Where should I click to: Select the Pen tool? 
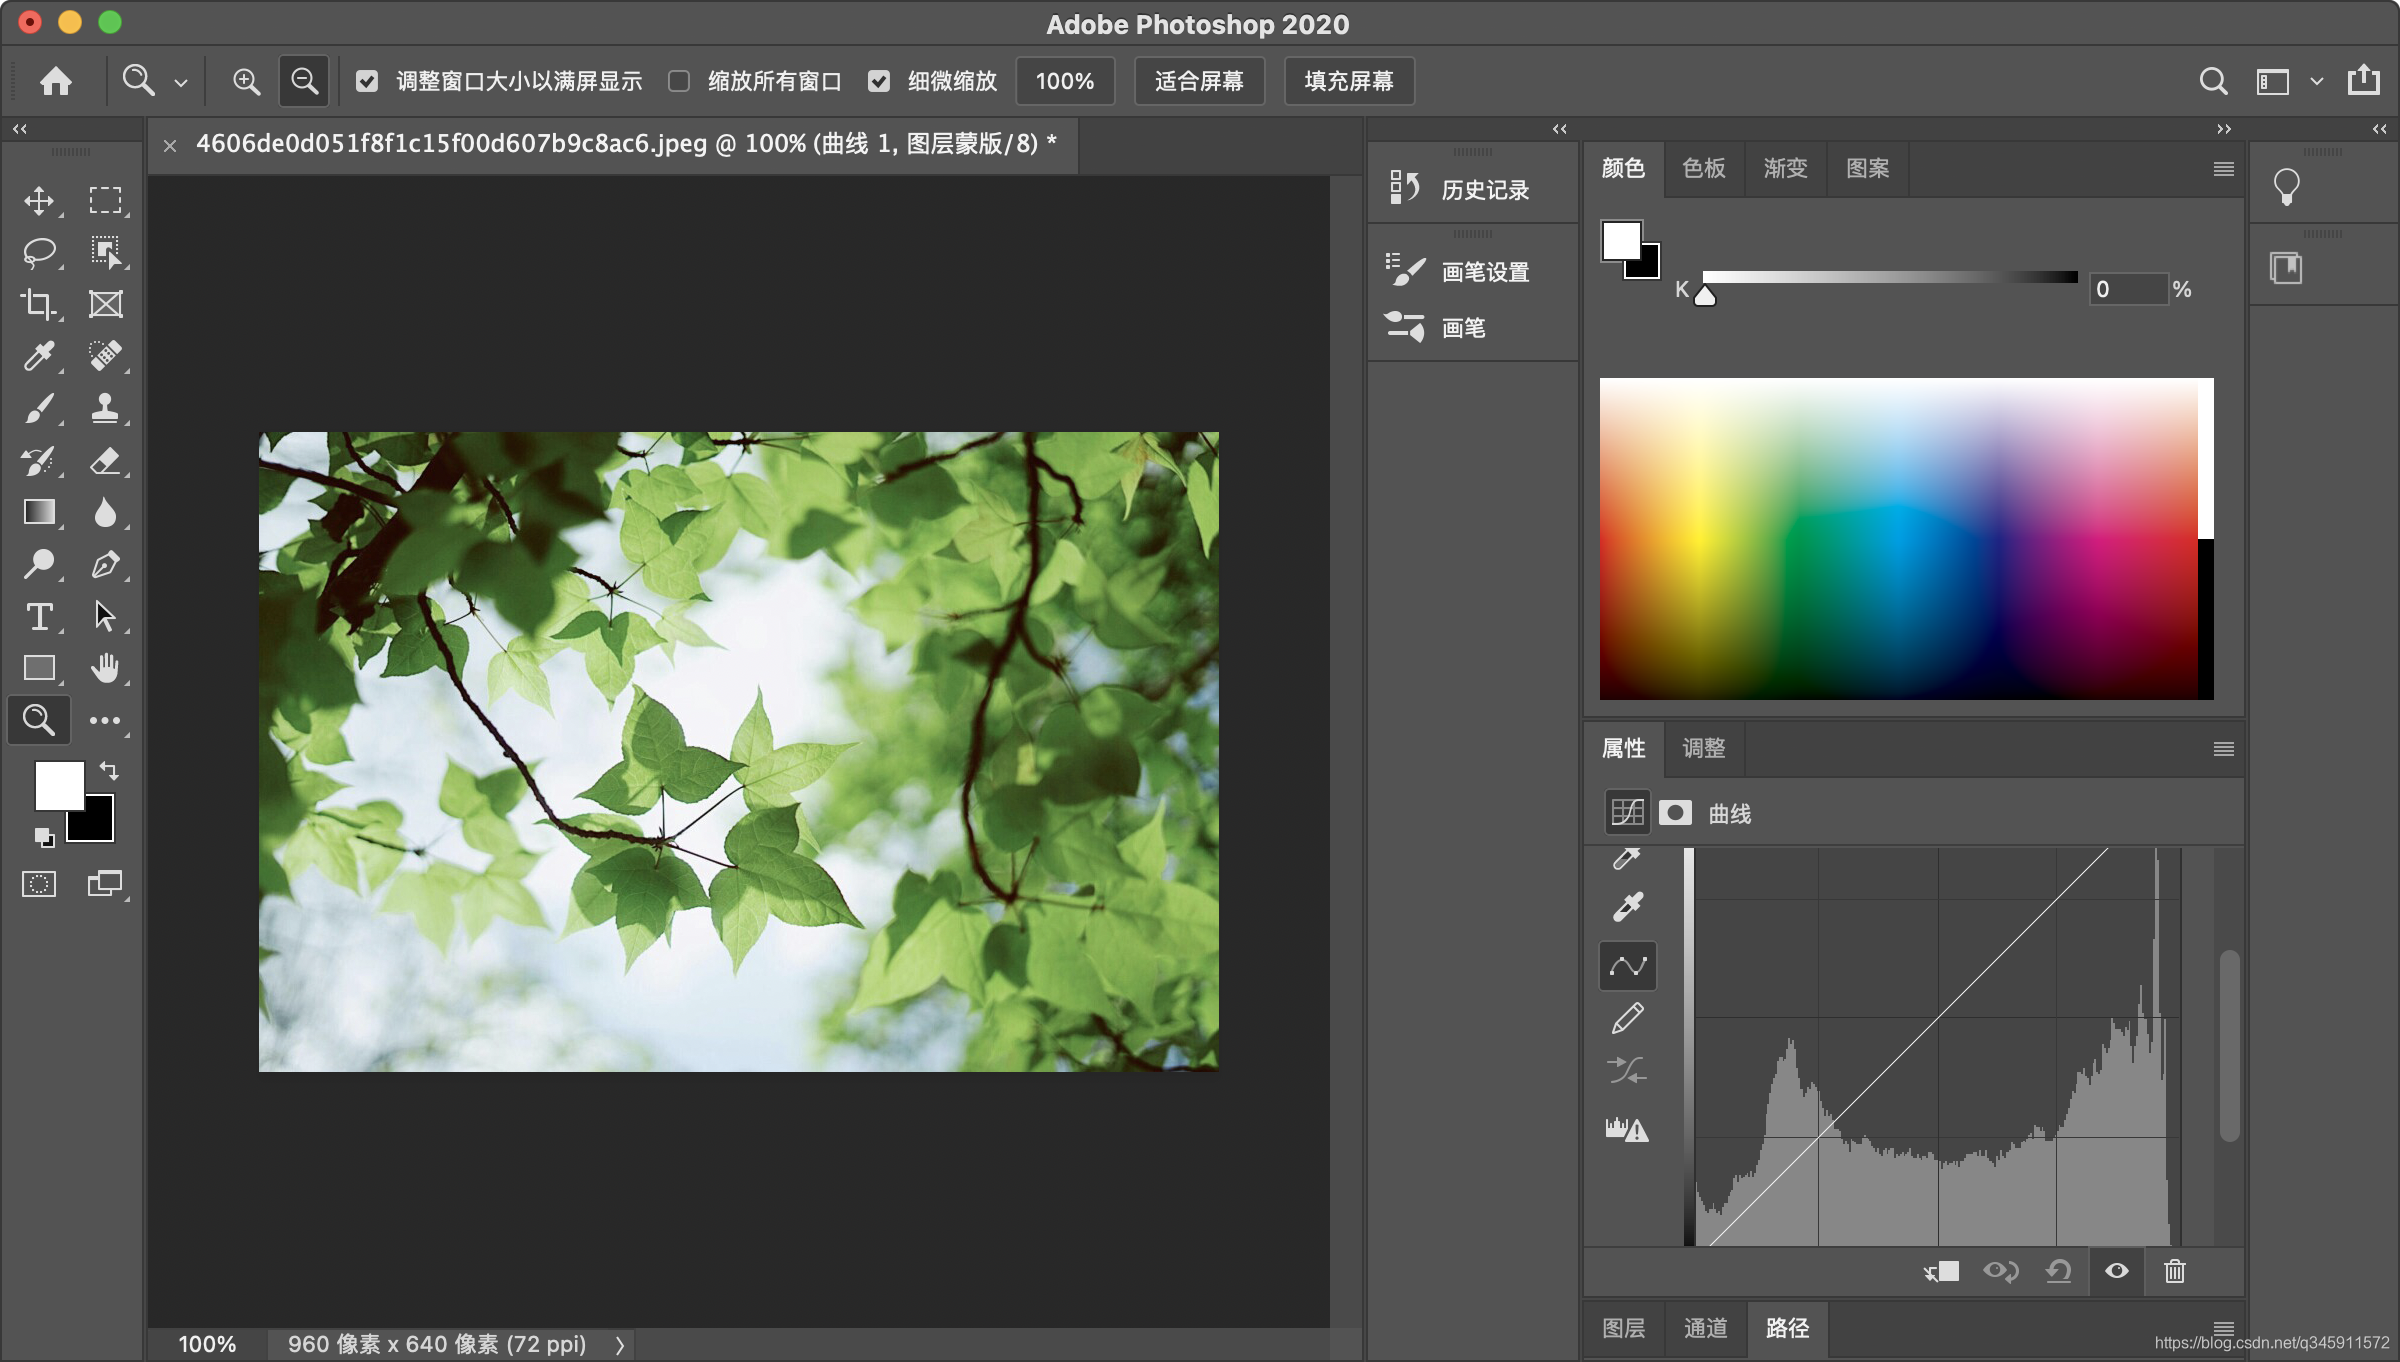(105, 564)
